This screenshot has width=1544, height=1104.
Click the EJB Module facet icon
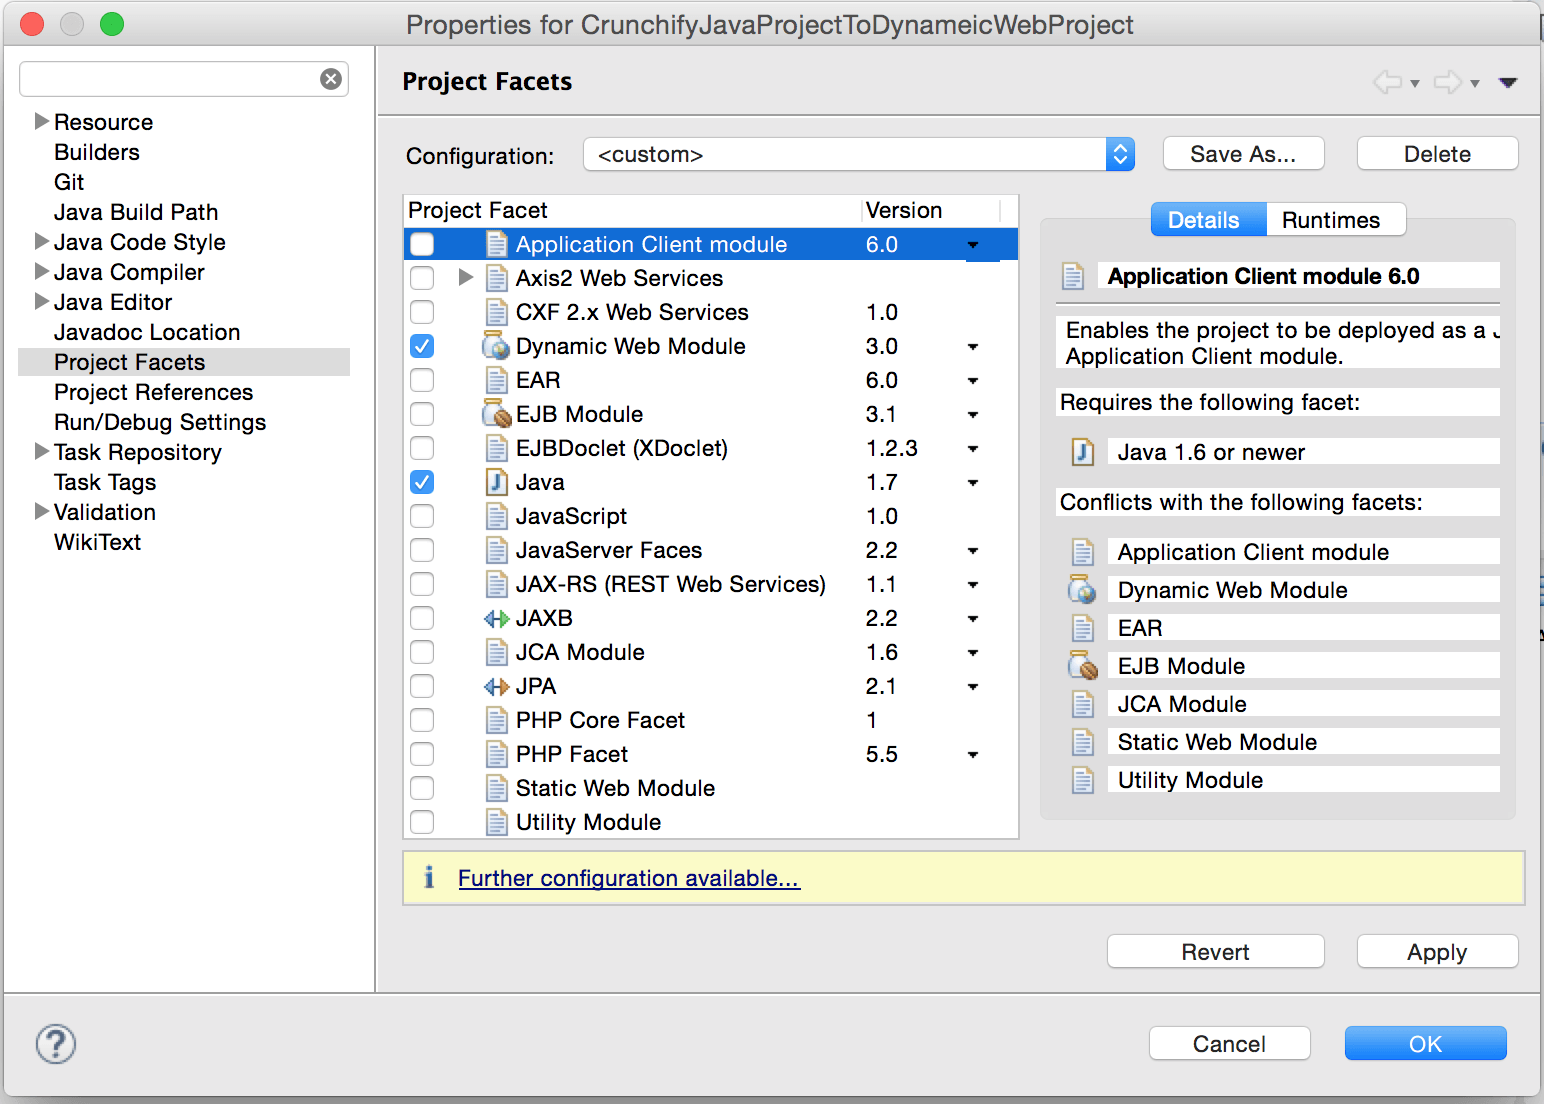494,413
